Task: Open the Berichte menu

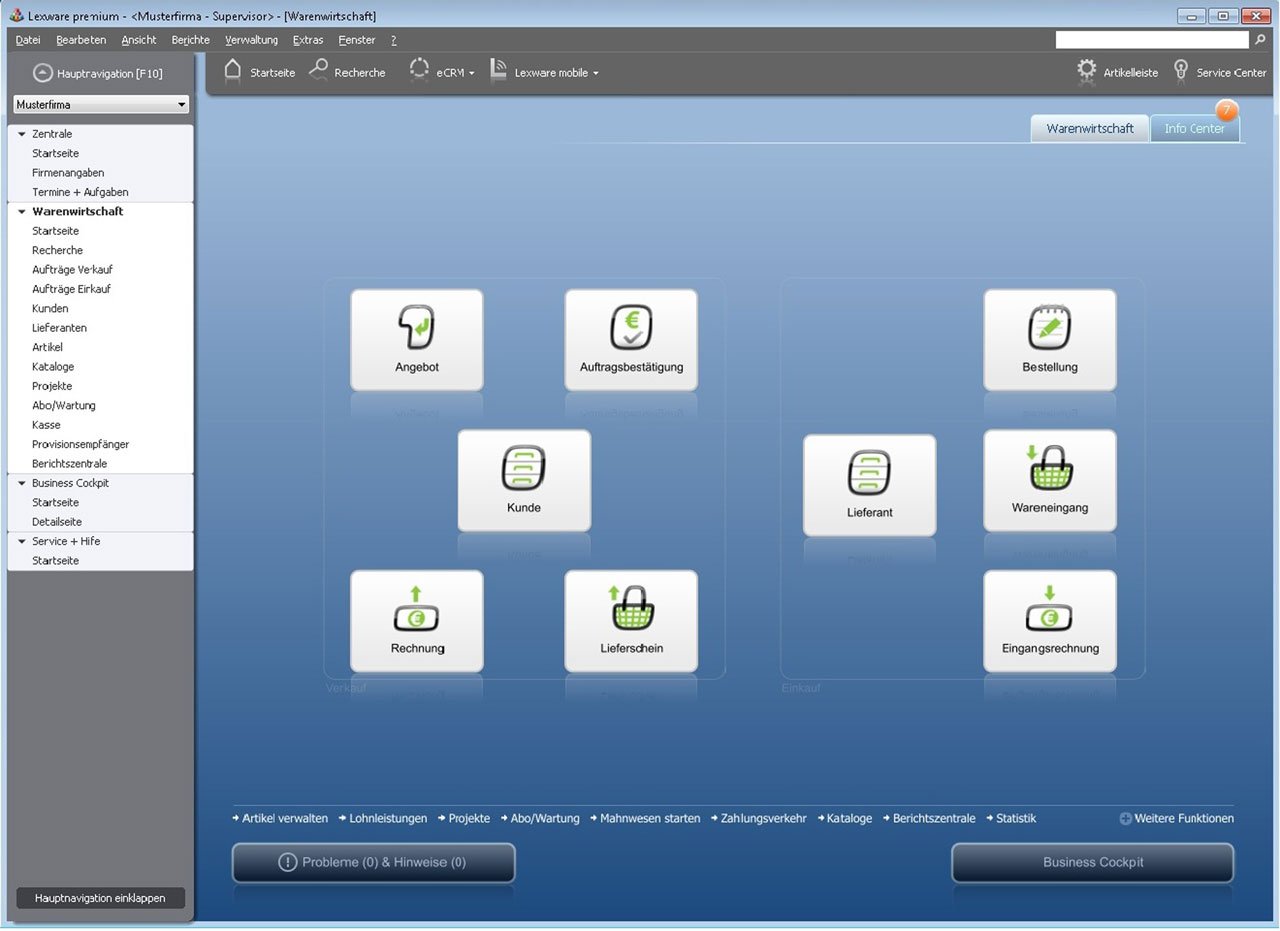Action: [x=191, y=40]
